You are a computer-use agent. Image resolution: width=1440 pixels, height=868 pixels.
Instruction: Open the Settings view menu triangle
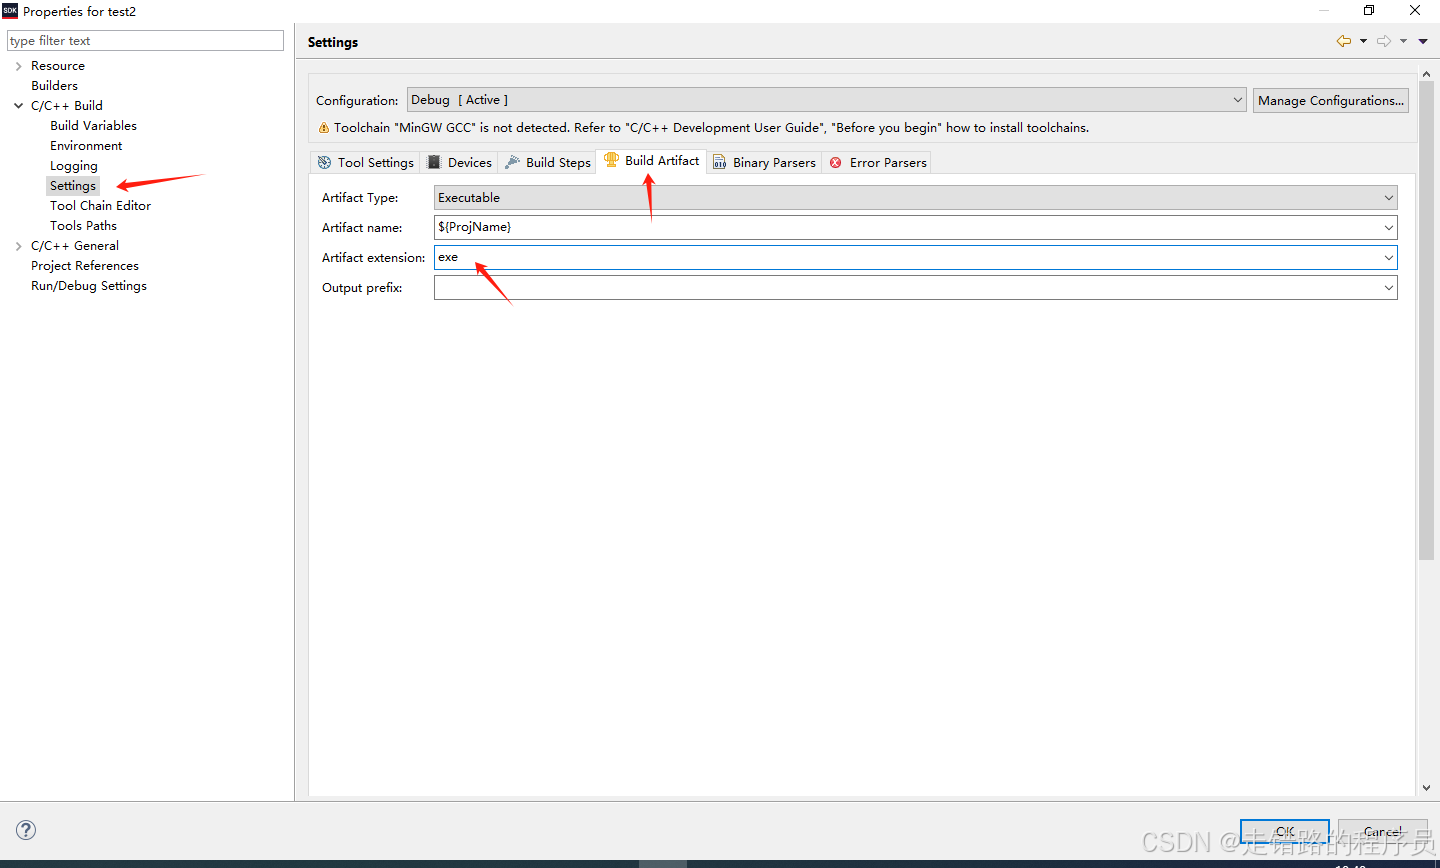click(1423, 42)
